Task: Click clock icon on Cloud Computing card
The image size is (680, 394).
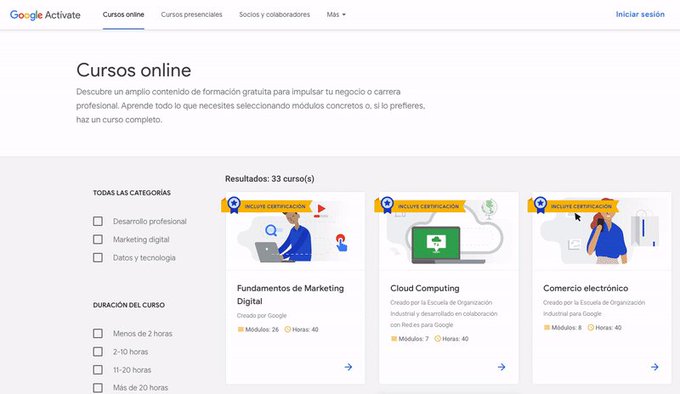Action: coord(438,339)
